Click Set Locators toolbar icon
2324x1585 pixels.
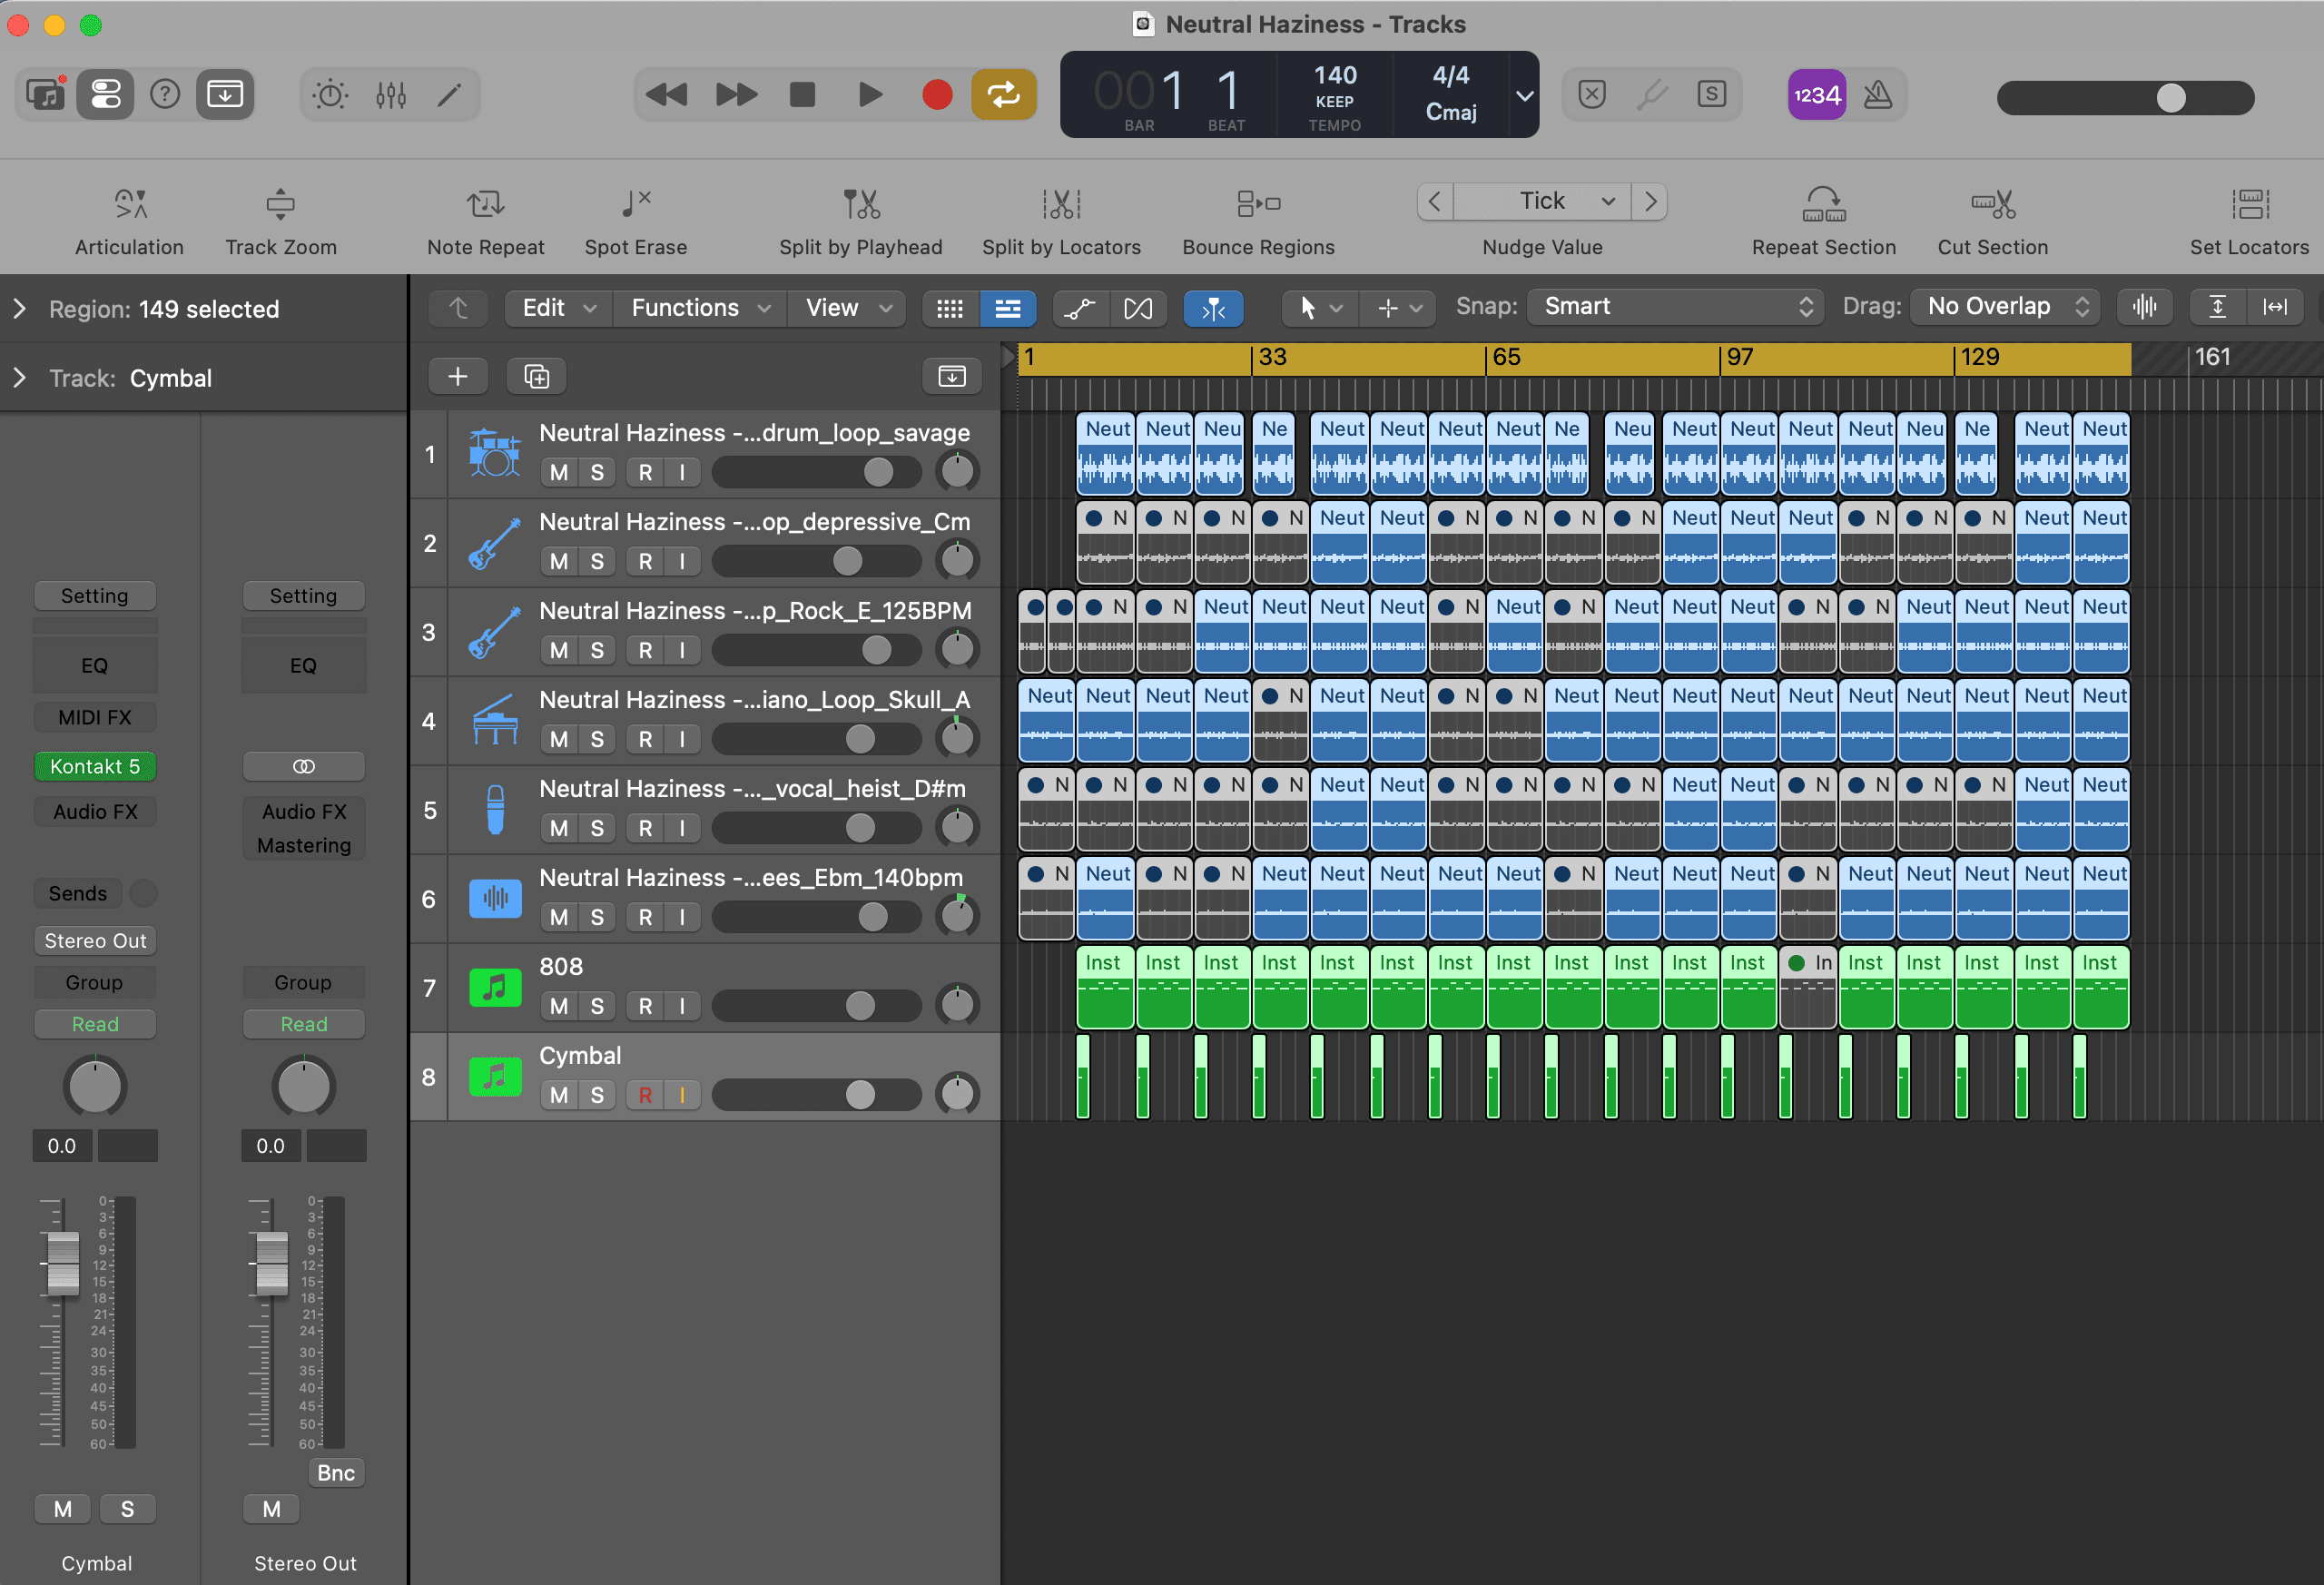pyautogui.click(x=2250, y=204)
